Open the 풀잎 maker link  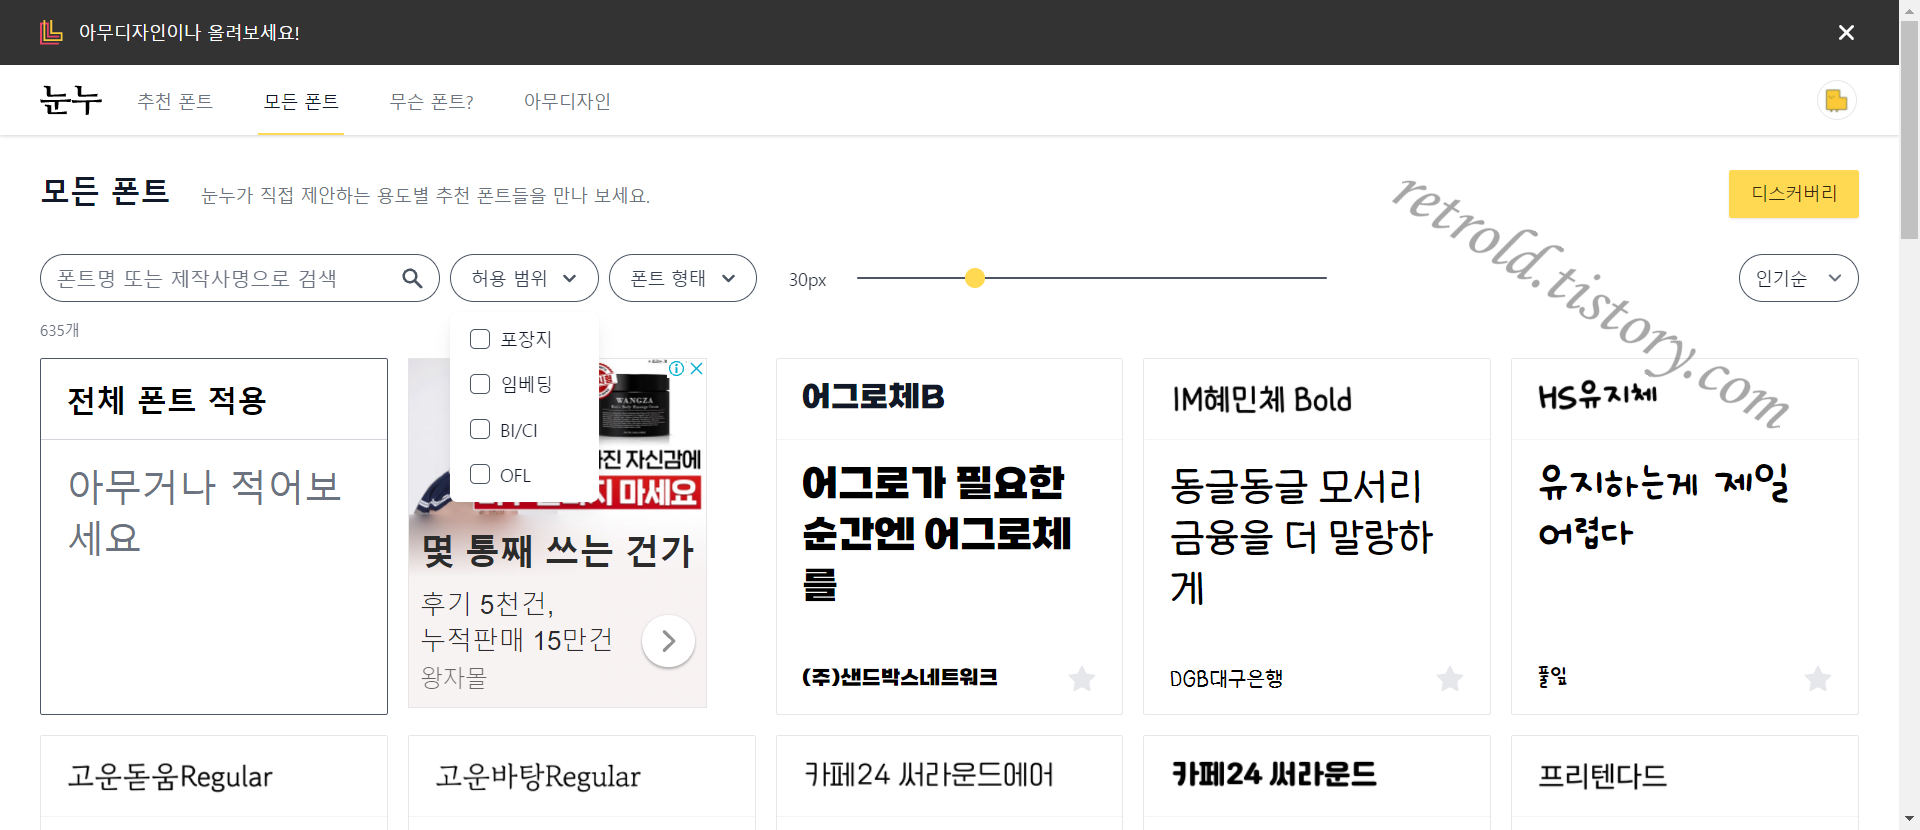(1553, 677)
